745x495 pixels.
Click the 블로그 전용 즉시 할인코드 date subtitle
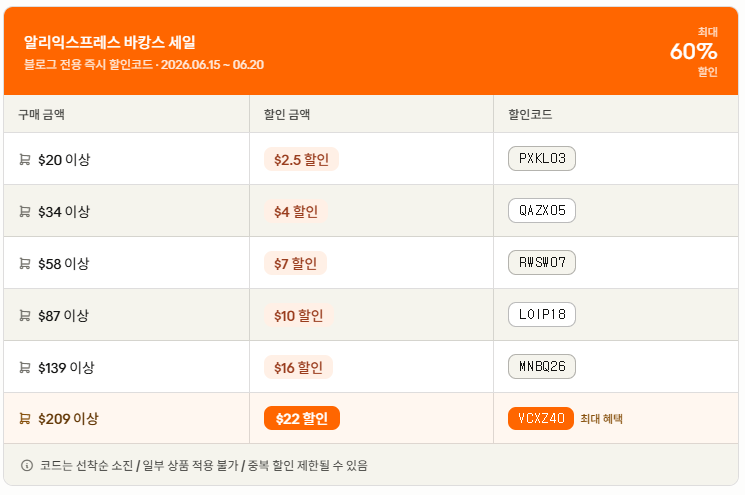tap(144, 65)
